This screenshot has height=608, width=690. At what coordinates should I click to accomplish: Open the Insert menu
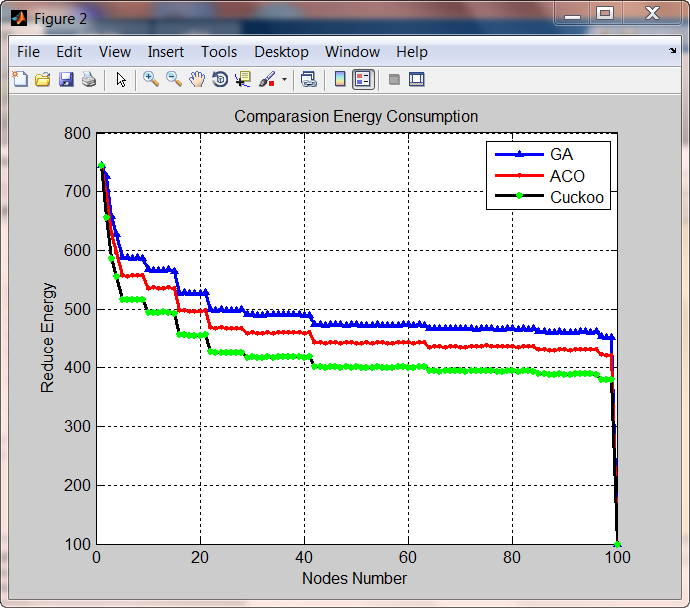point(166,52)
